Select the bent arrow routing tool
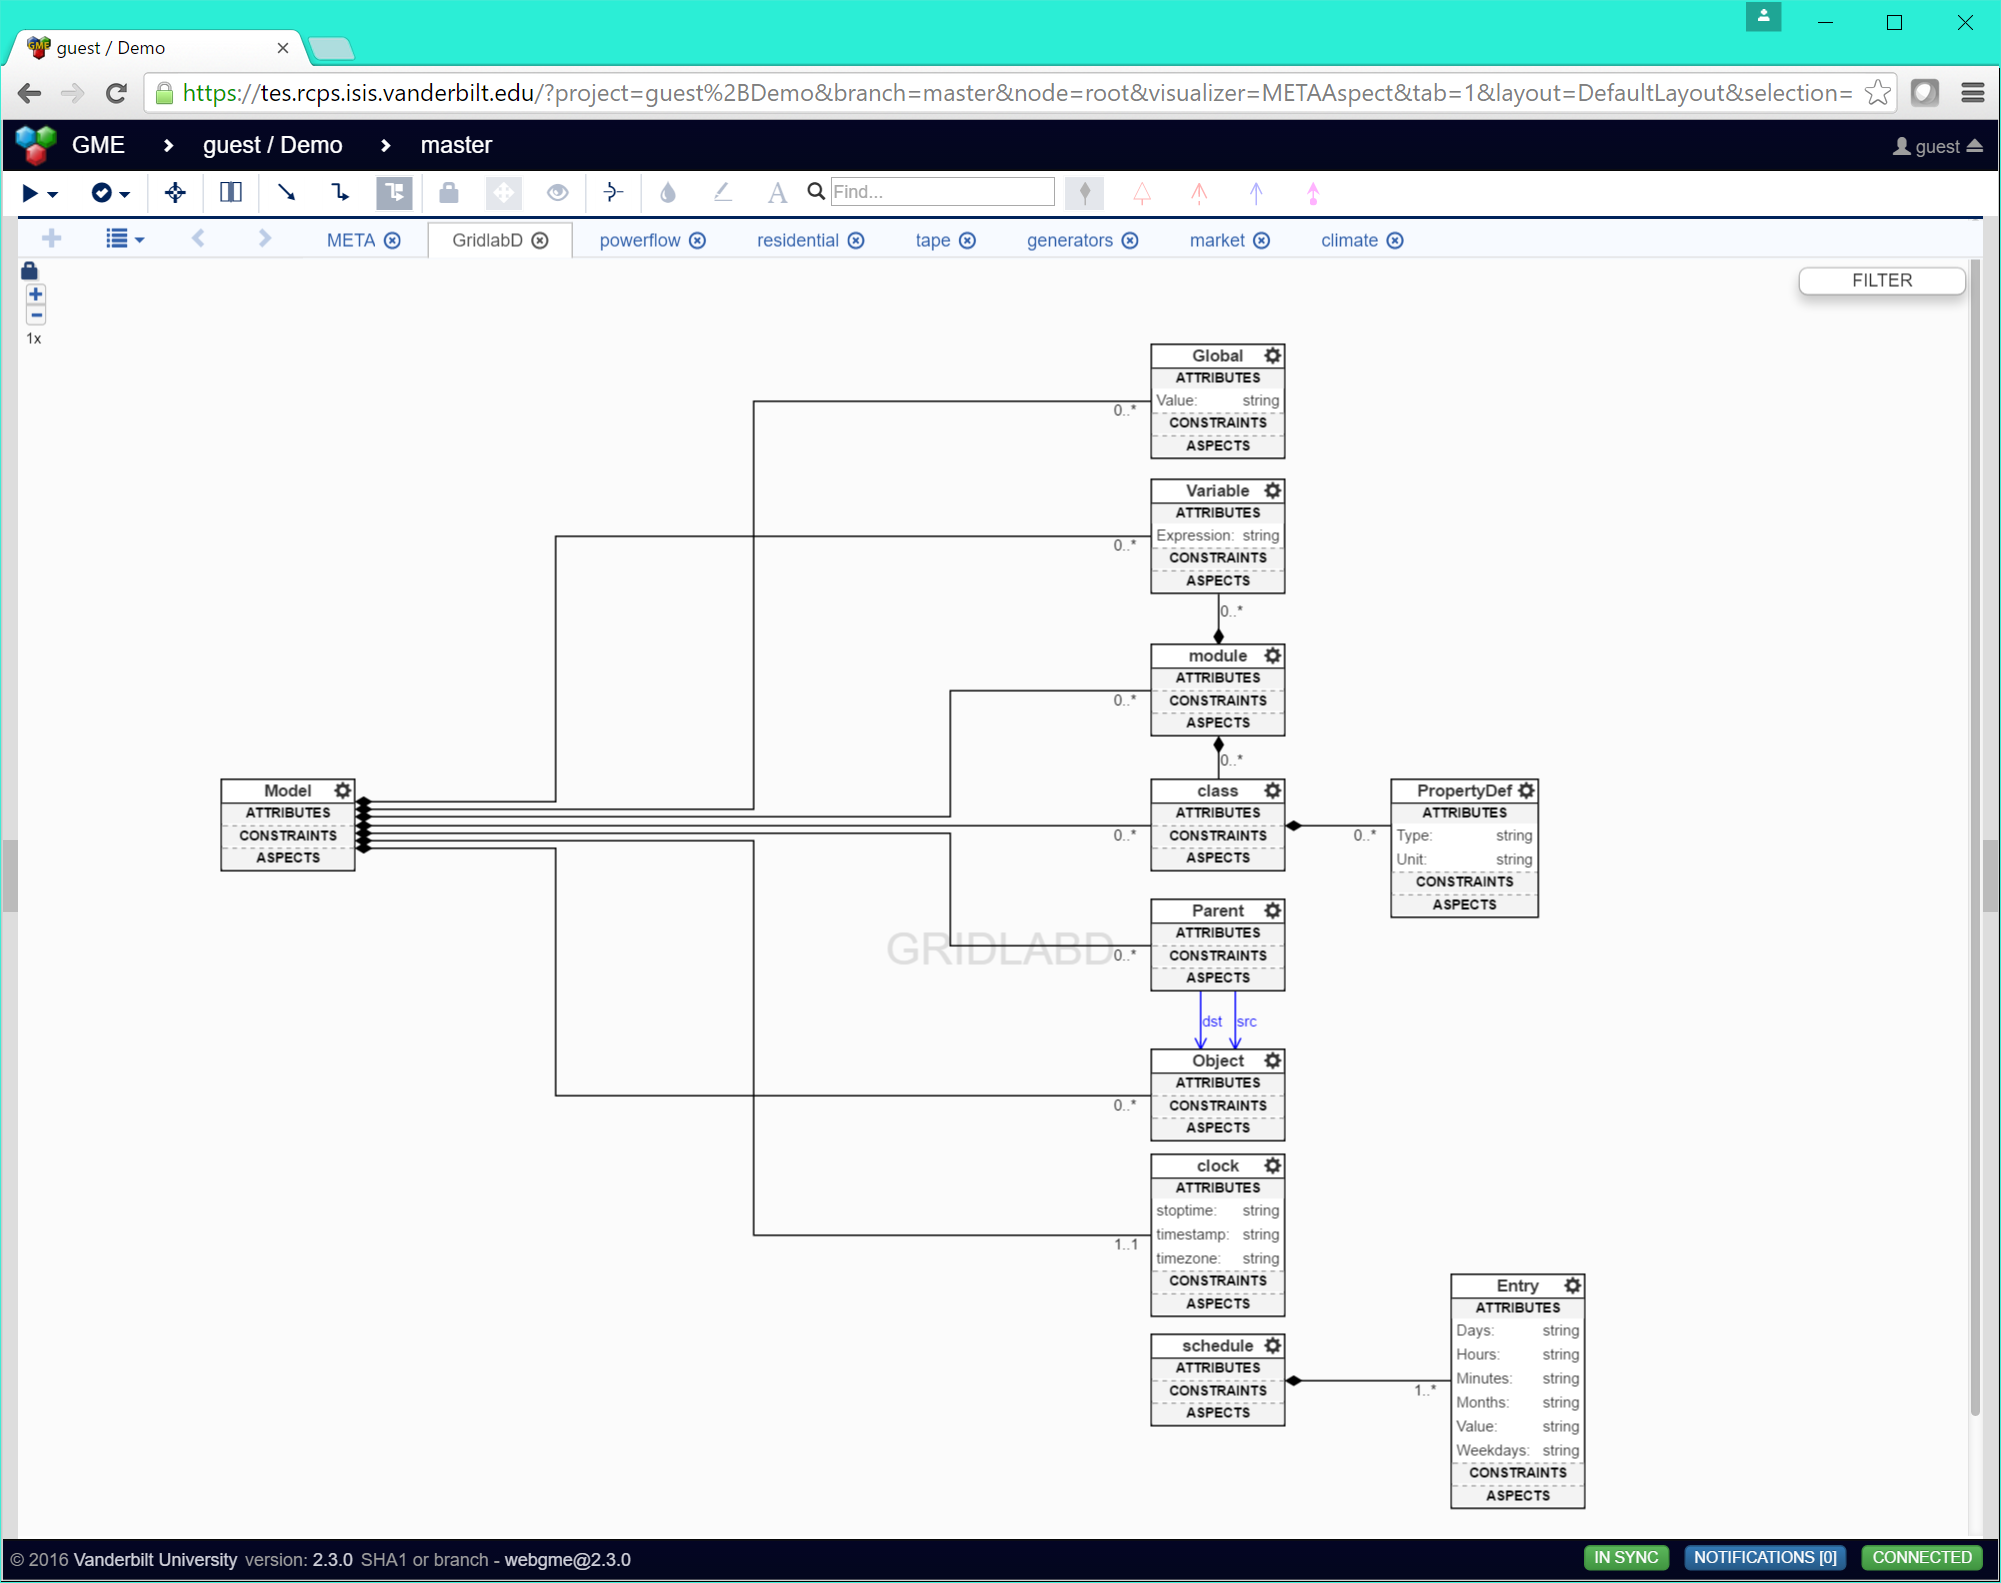Image resolution: width=2001 pixels, height=1583 pixels. tap(340, 192)
